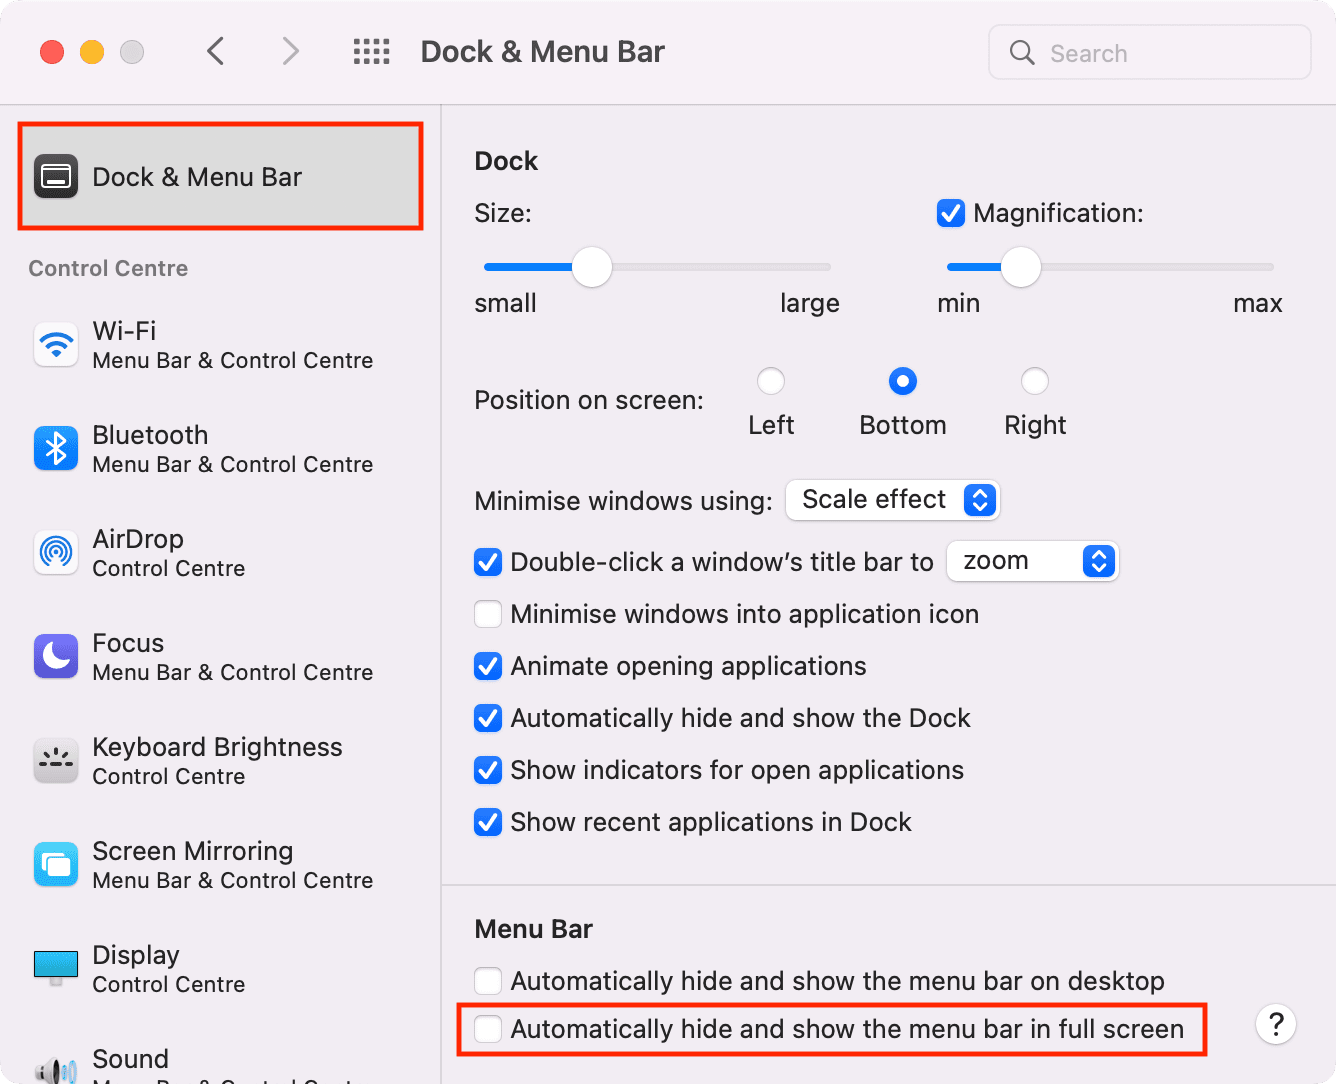Show all preferences grid icon

coord(372,52)
